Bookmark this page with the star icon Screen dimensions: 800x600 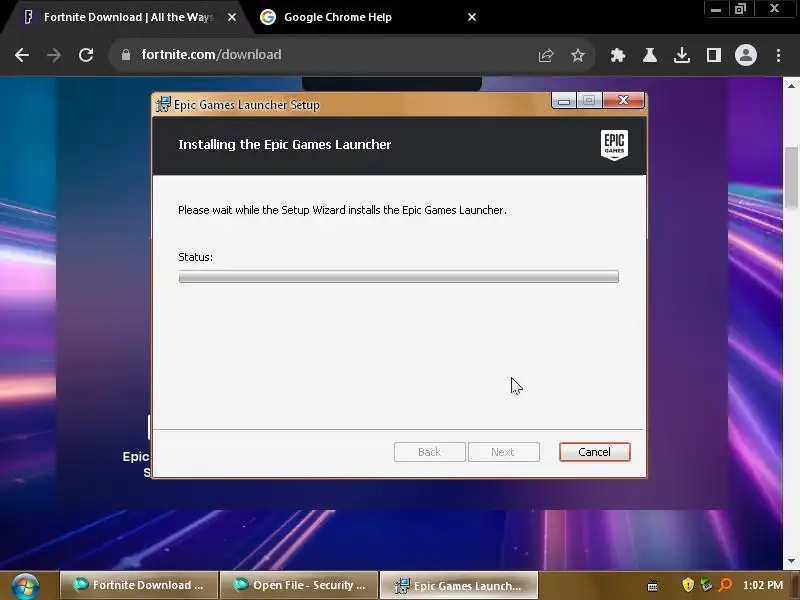[x=578, y=55]
